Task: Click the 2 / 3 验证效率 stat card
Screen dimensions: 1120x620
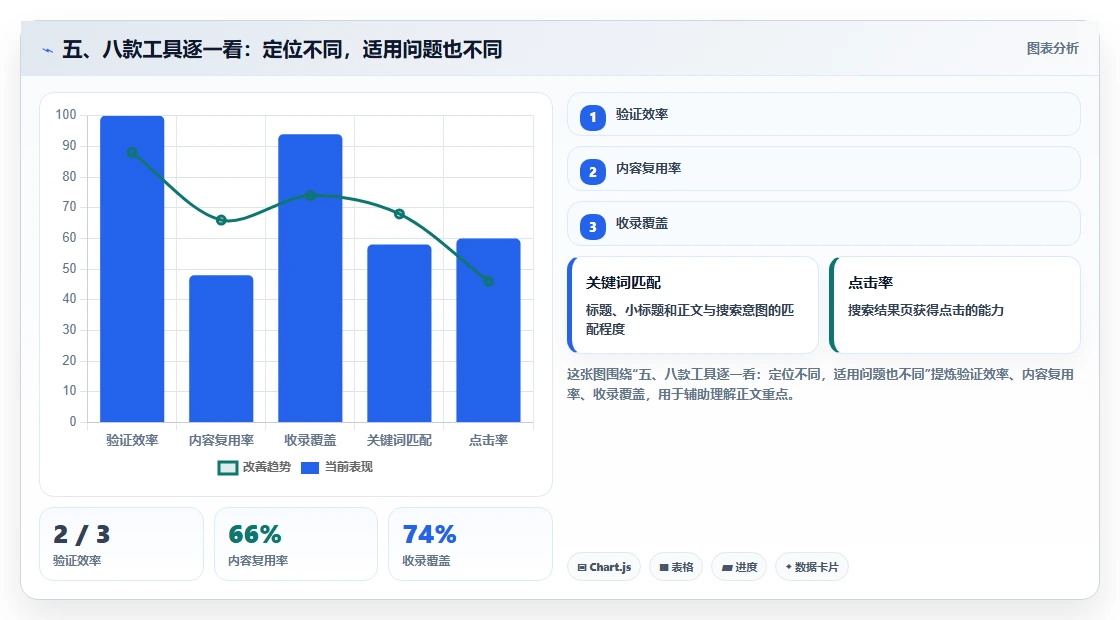Action: click(x=121, y=544)
